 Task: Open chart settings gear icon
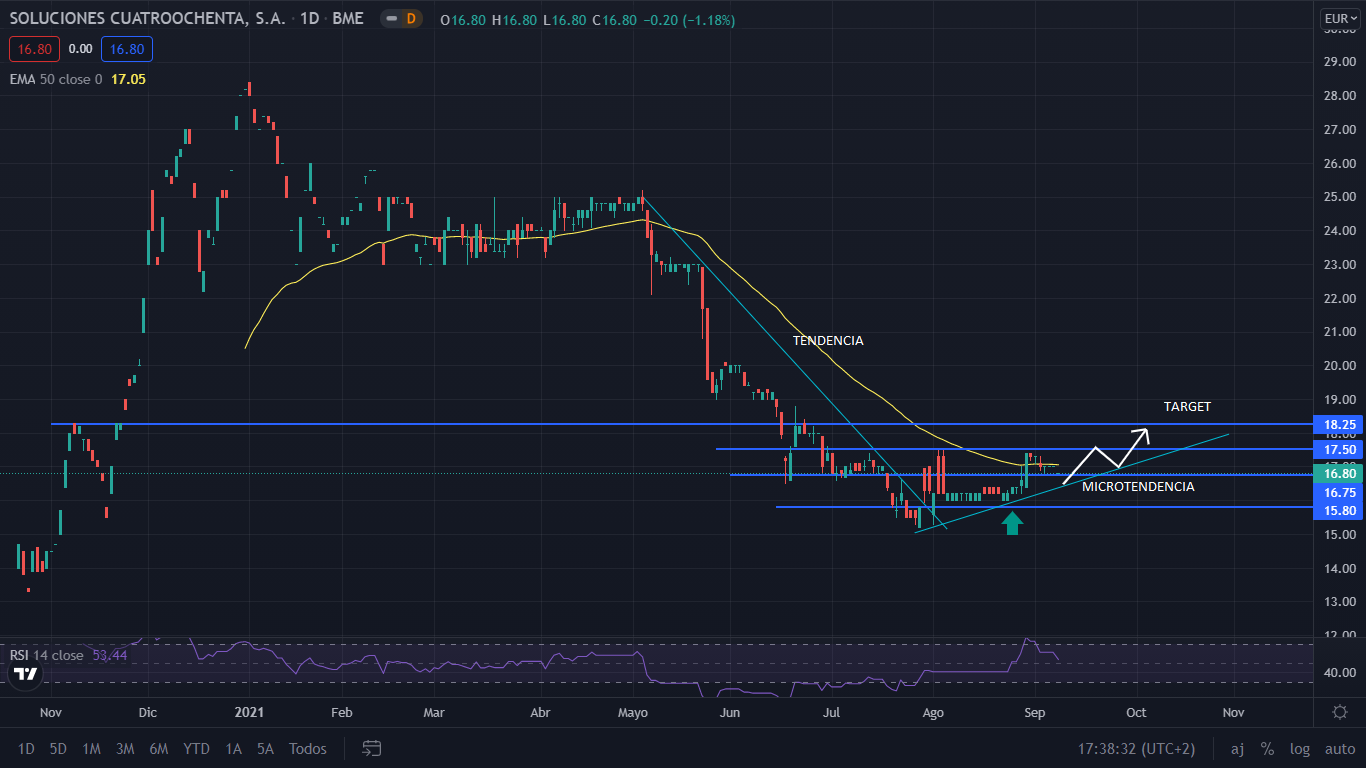pyautogui.click(x=1339, y=712)
